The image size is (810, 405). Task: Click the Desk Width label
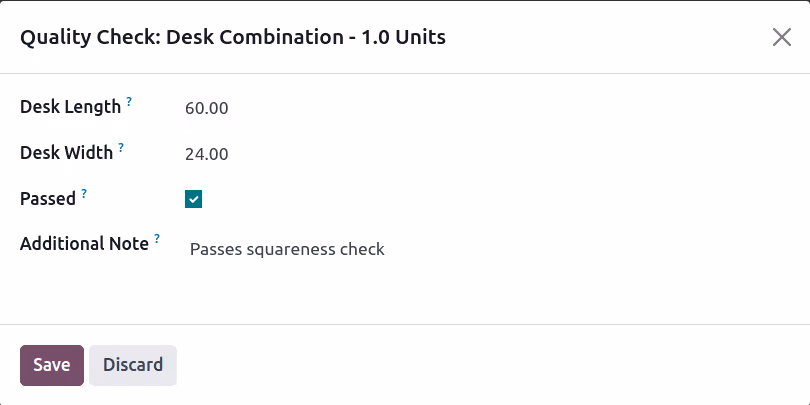click(x=66, y=153)
